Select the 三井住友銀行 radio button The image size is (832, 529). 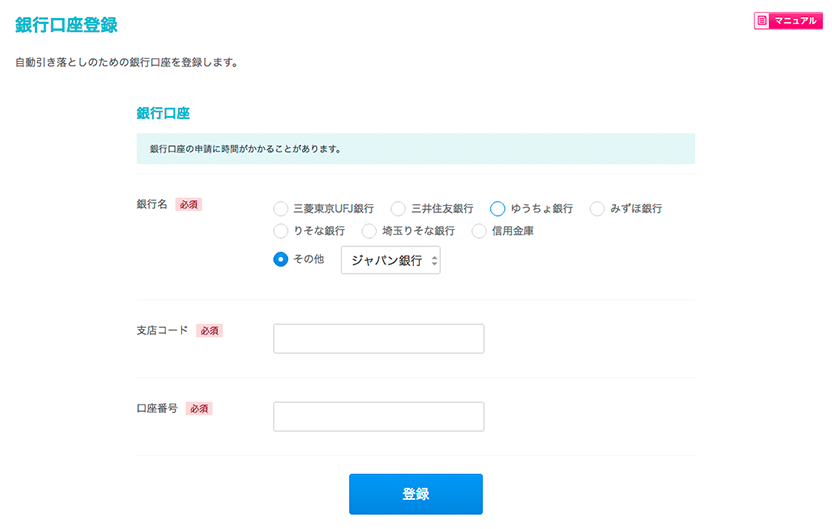(398, 209)
